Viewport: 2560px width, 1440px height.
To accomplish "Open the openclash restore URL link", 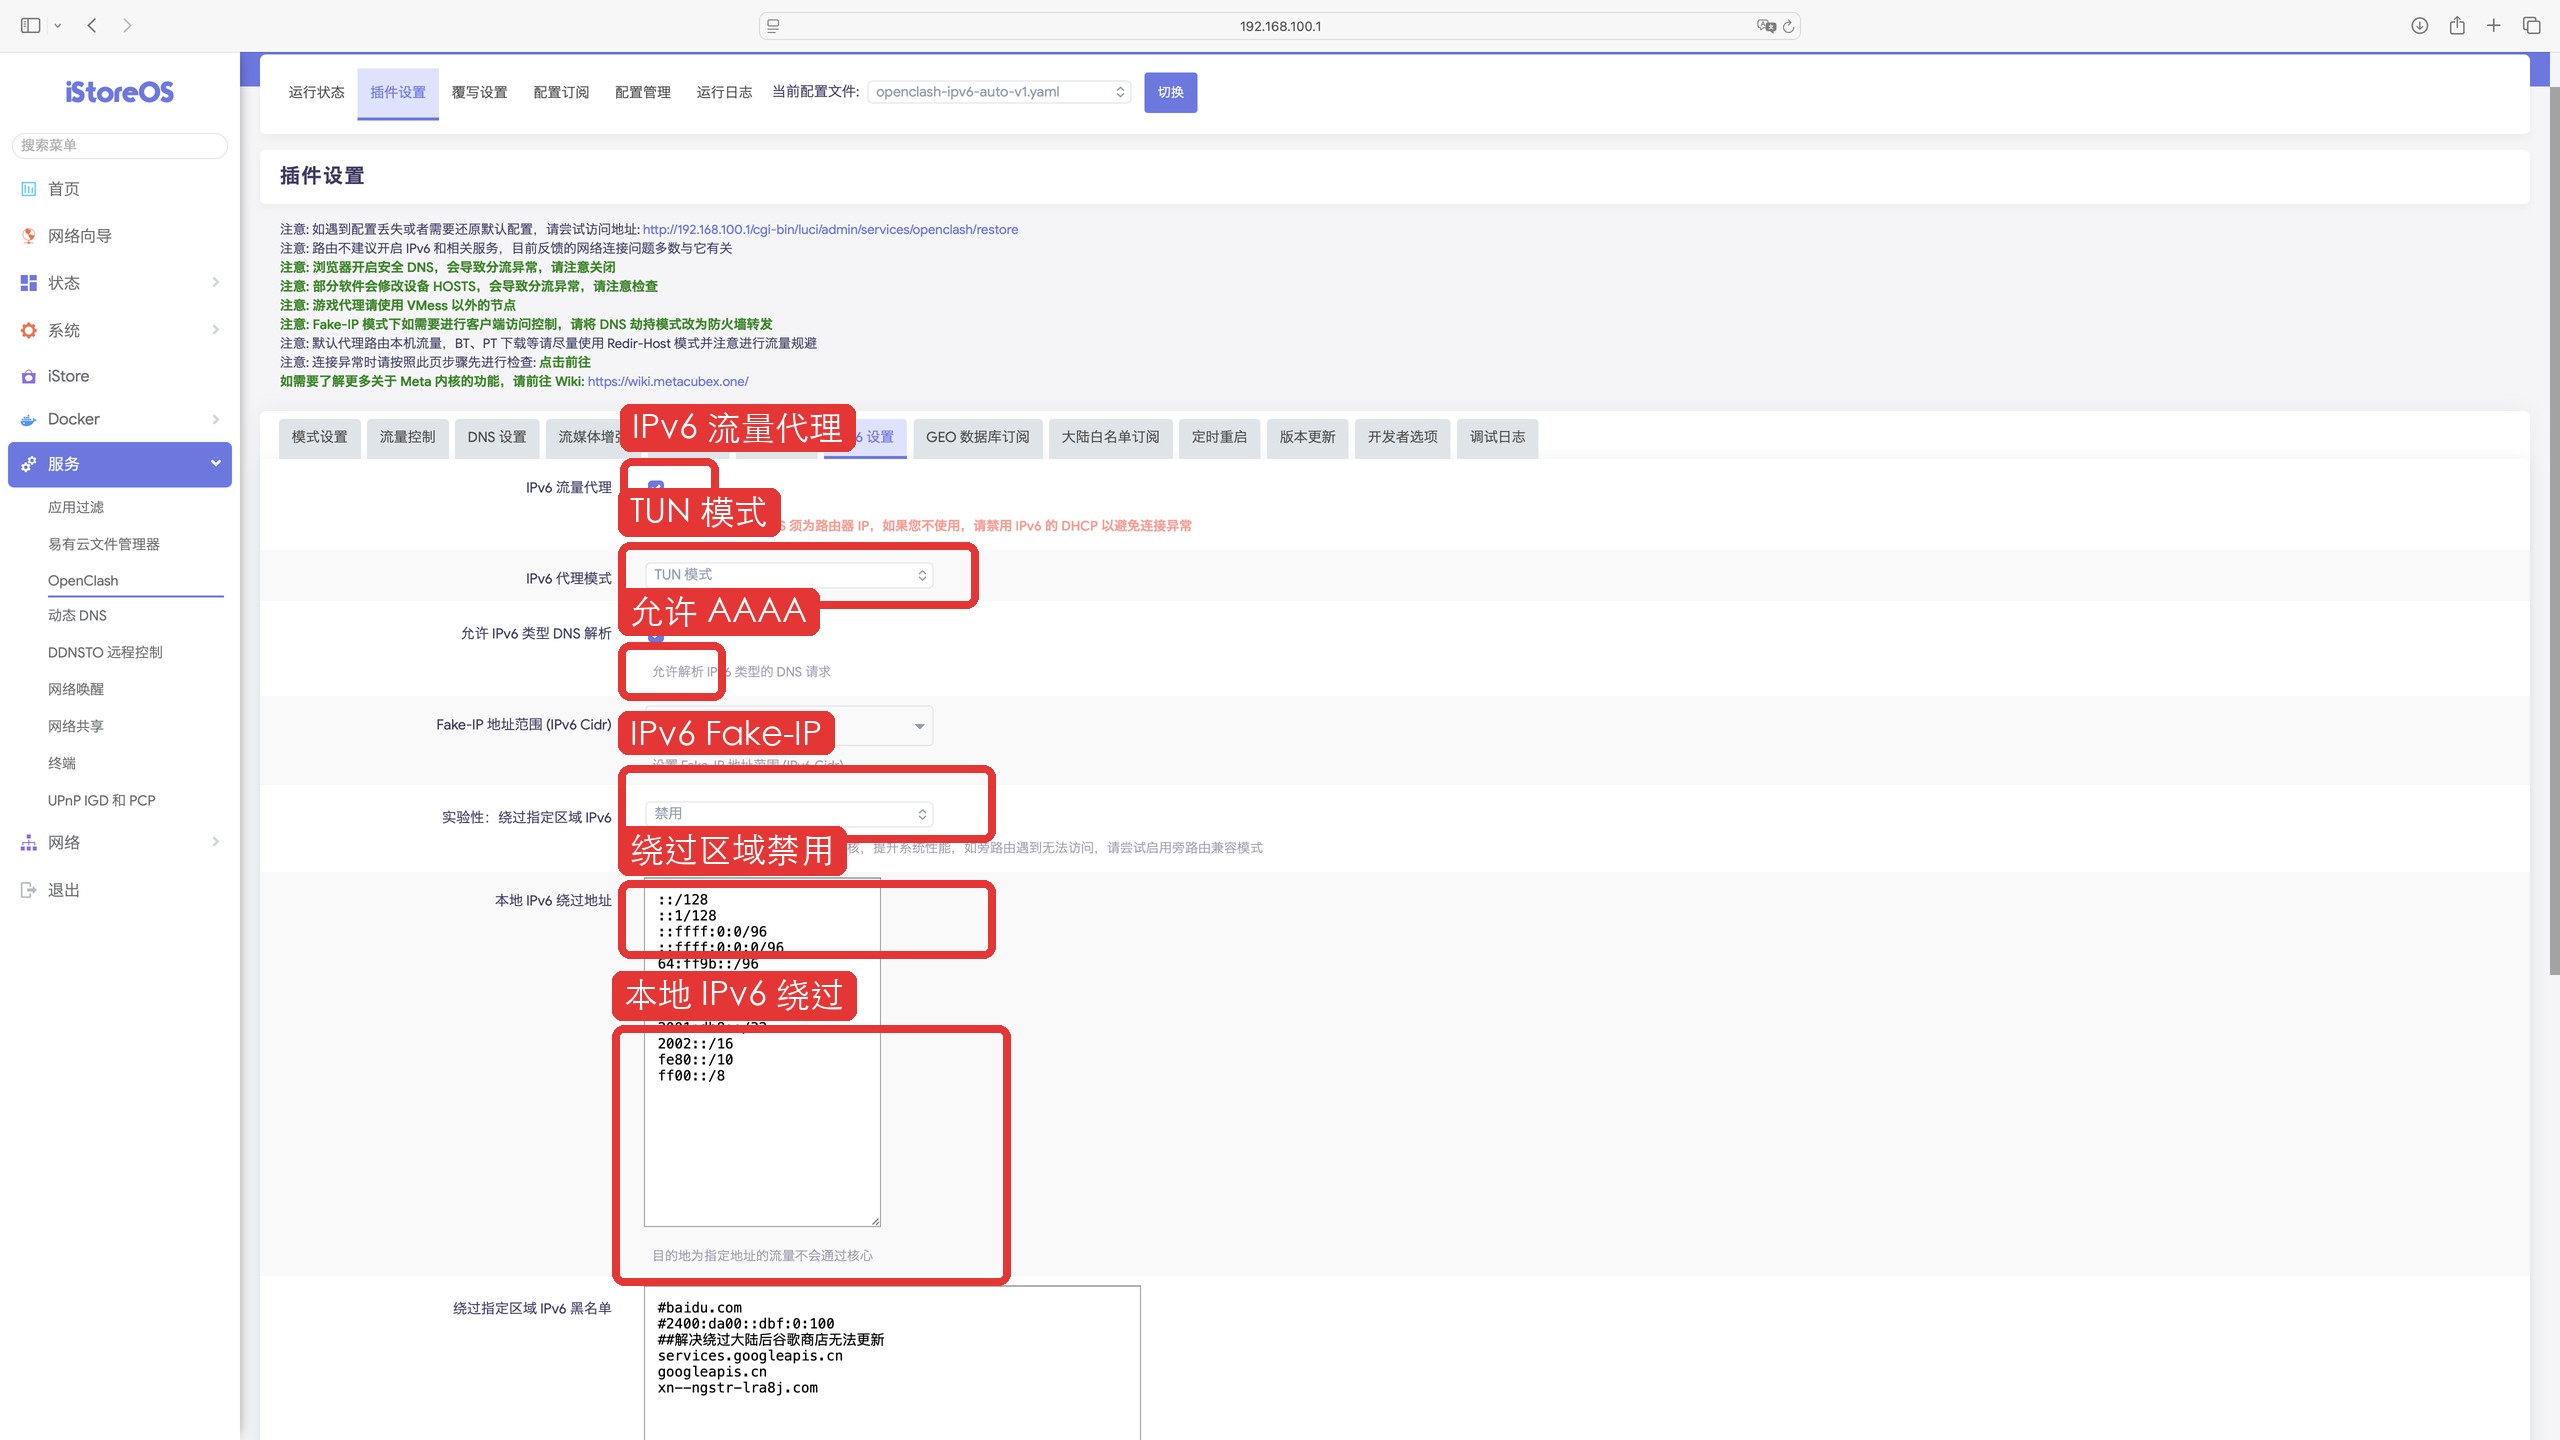I will tap(830, 230).
